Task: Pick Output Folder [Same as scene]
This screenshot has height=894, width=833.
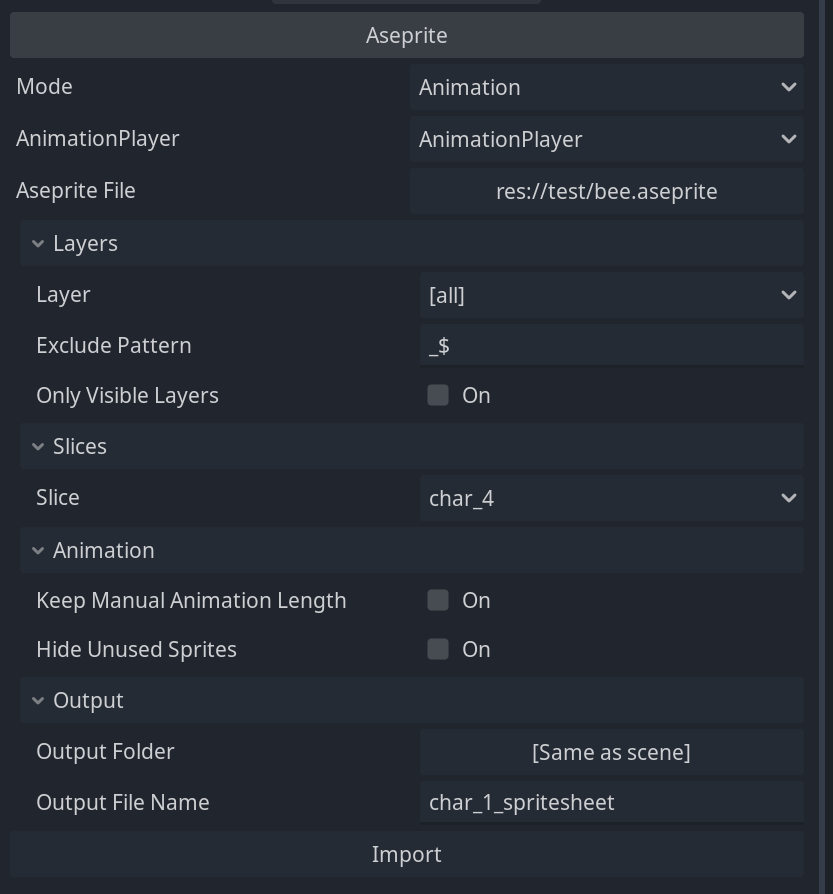Action: pyautogui.click(x=612, y=752)
